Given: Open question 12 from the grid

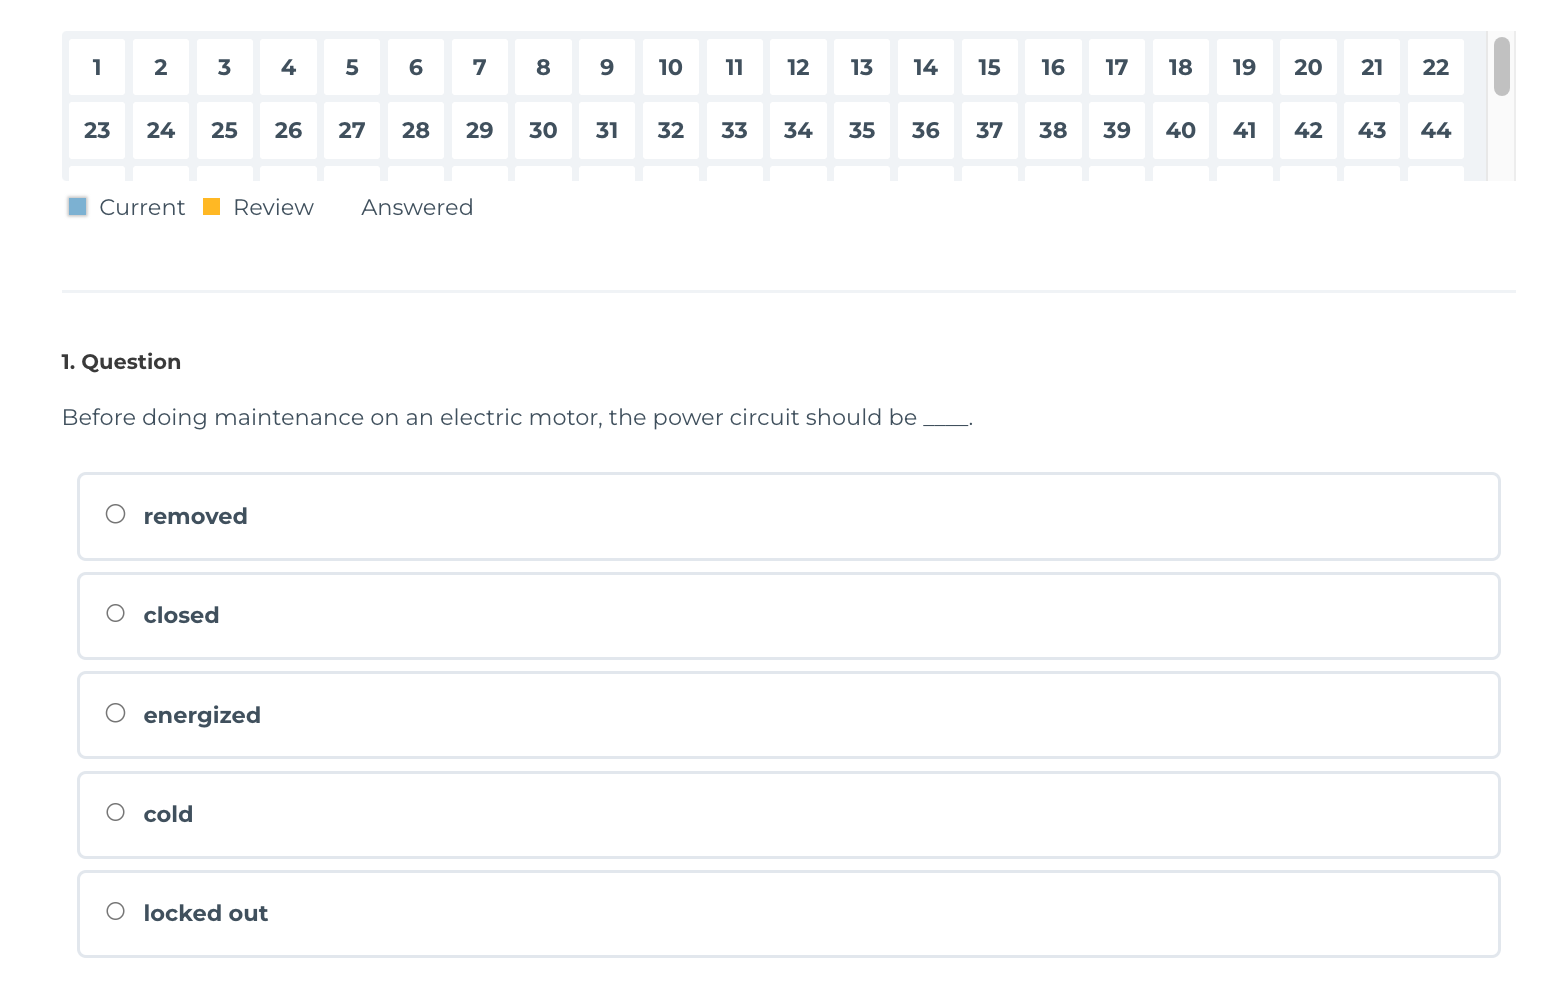Looking at the screenshot, I should 798,67.
